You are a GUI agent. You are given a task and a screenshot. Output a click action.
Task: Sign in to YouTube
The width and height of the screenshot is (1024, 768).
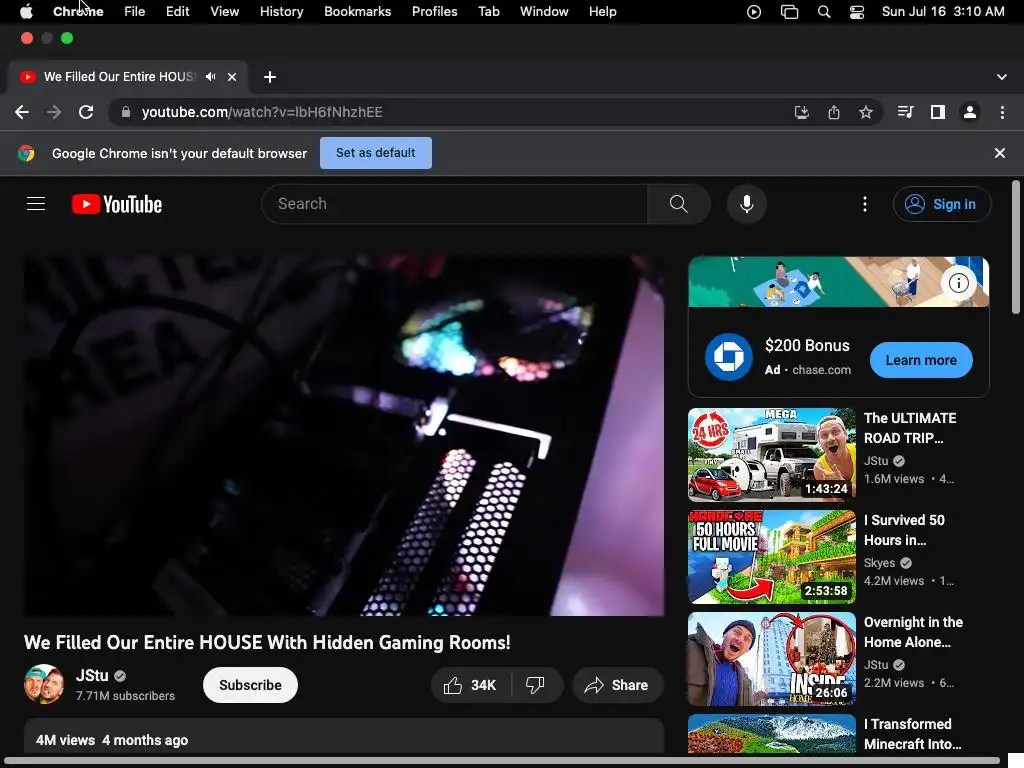tap(942, 204)
